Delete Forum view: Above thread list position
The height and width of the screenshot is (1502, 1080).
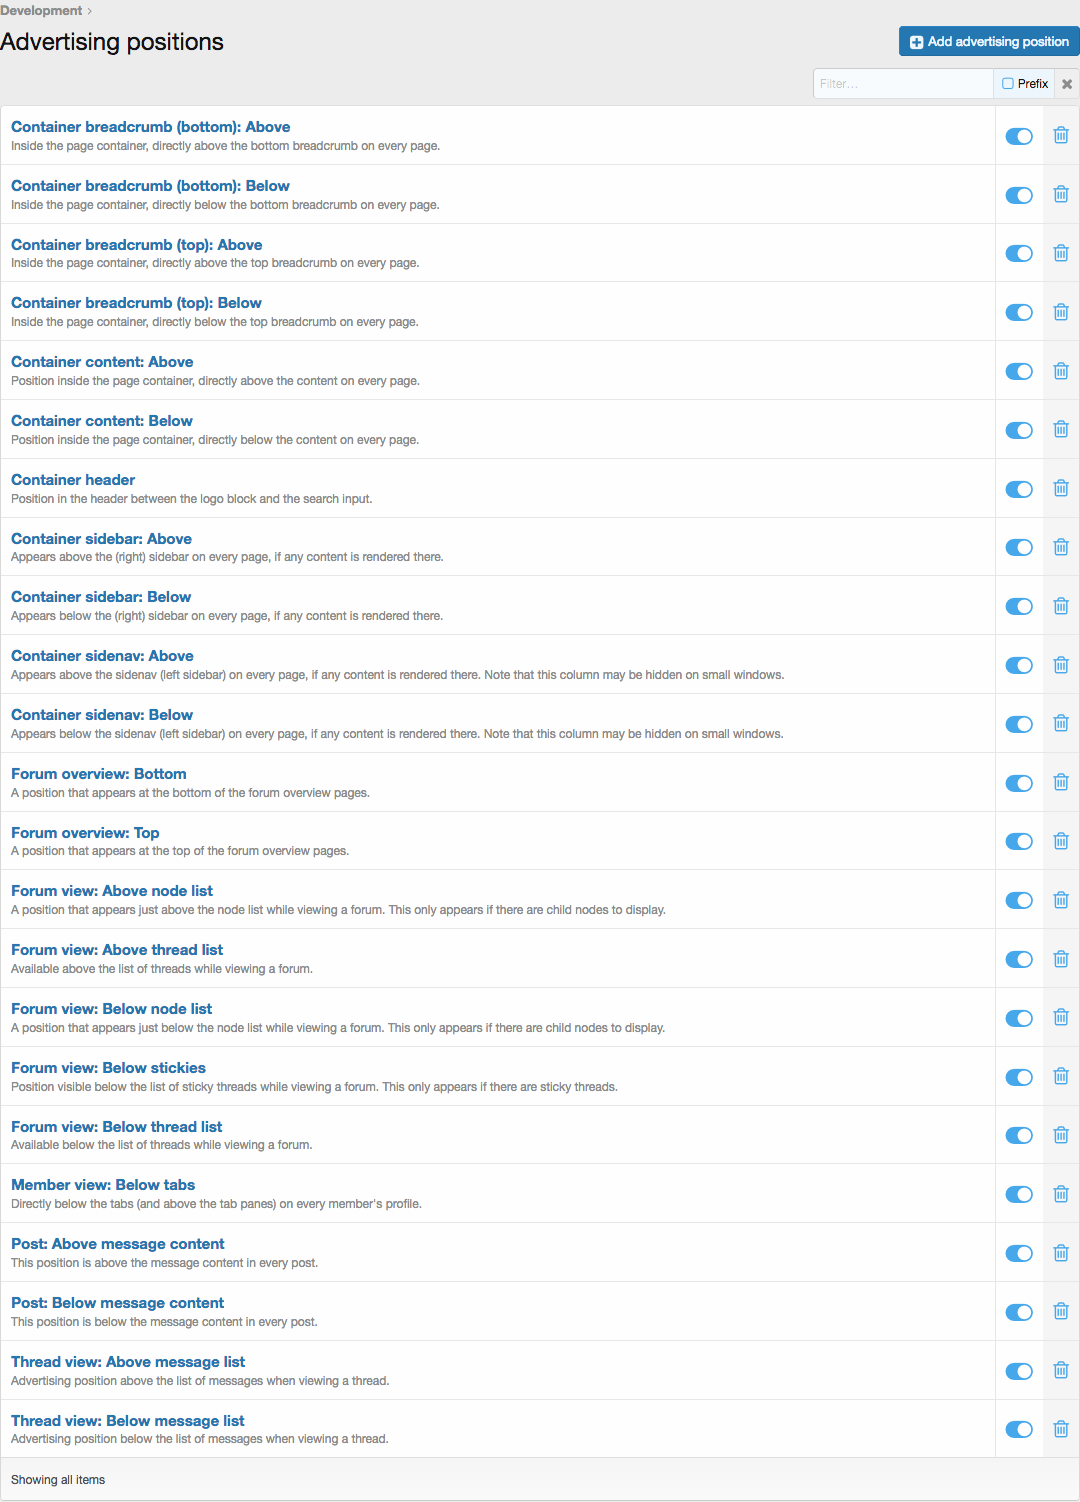tap(1061, 959)
